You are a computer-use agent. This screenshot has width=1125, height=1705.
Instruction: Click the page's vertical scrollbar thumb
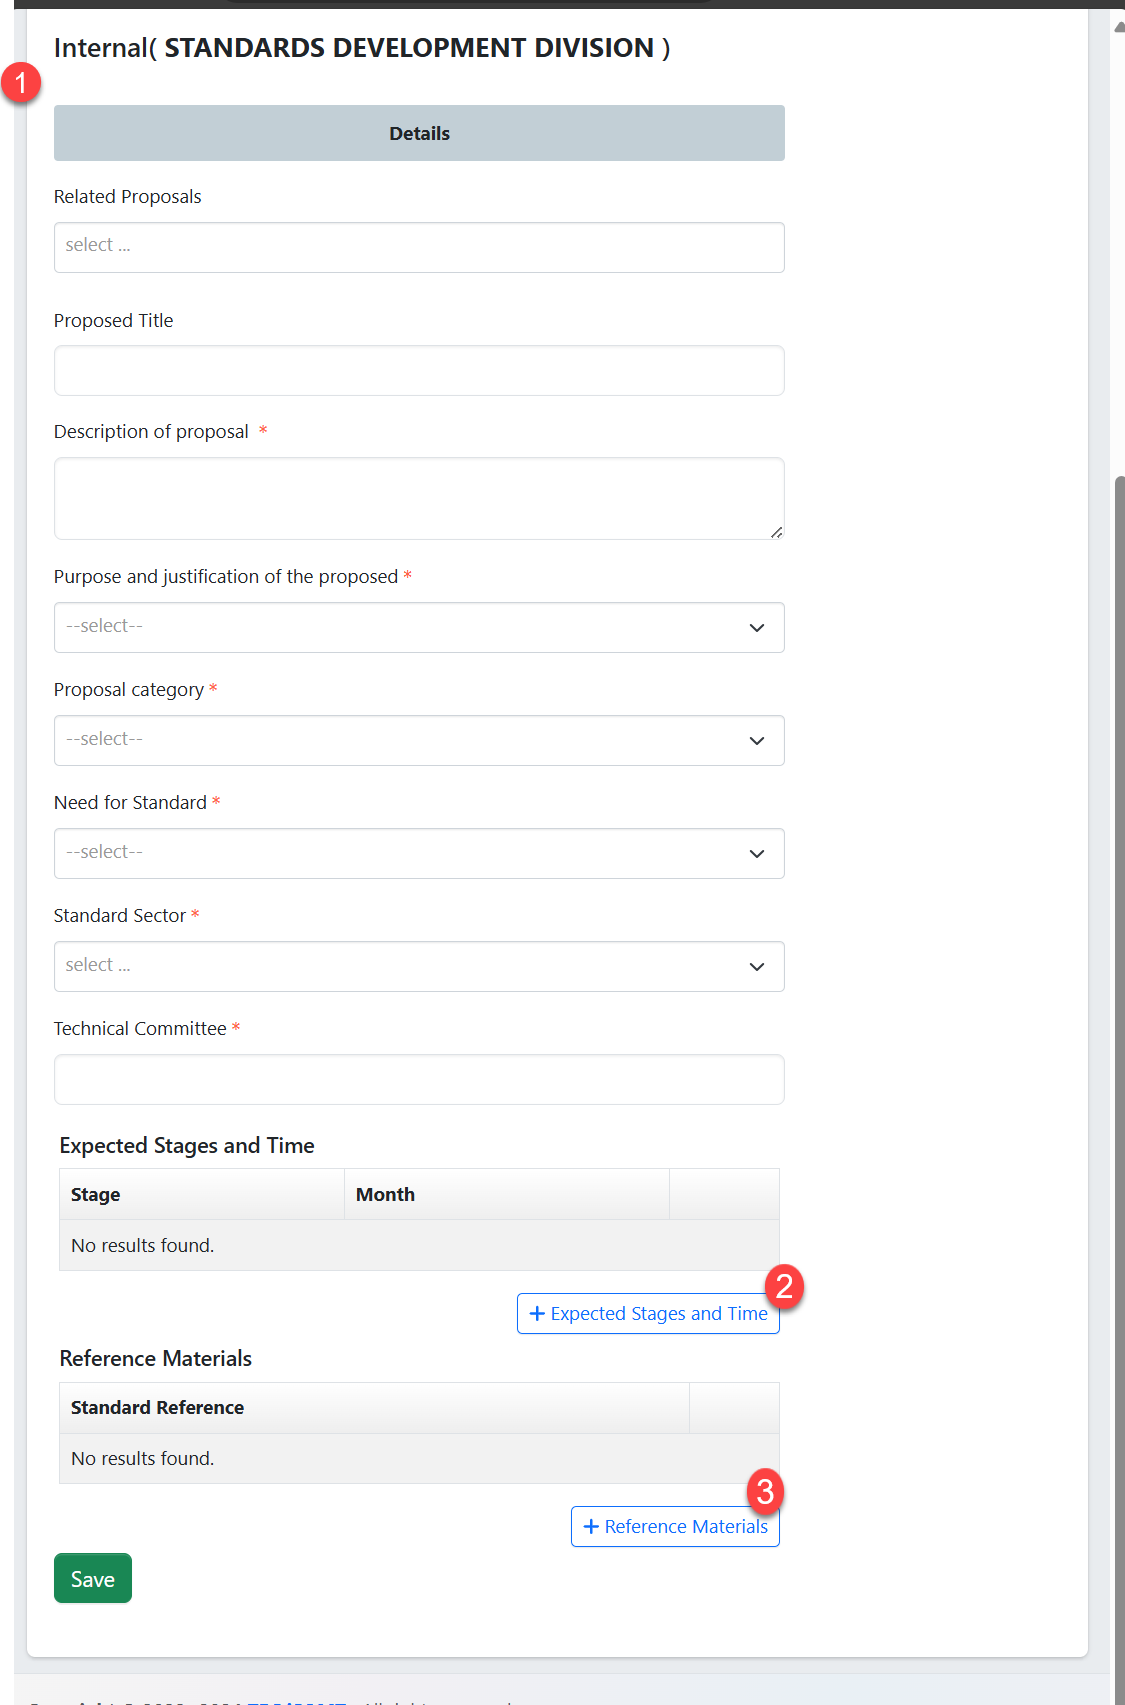point(1119,1000)
